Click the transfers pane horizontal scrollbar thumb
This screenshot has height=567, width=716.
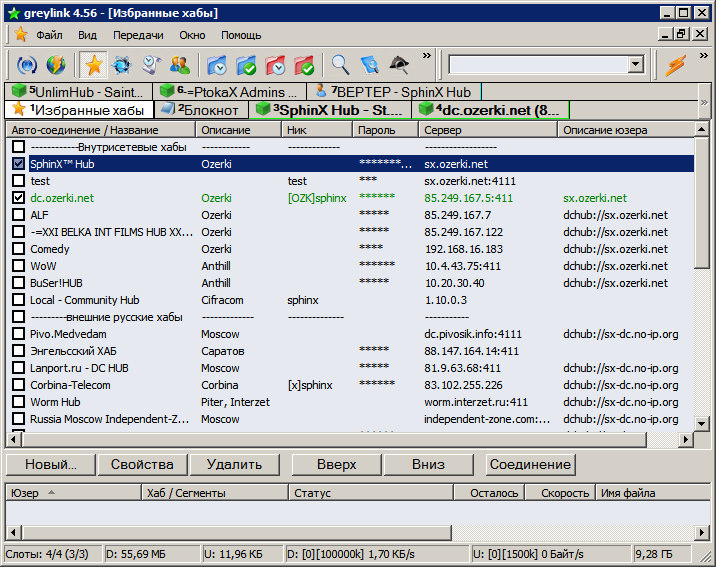[236, 532]
